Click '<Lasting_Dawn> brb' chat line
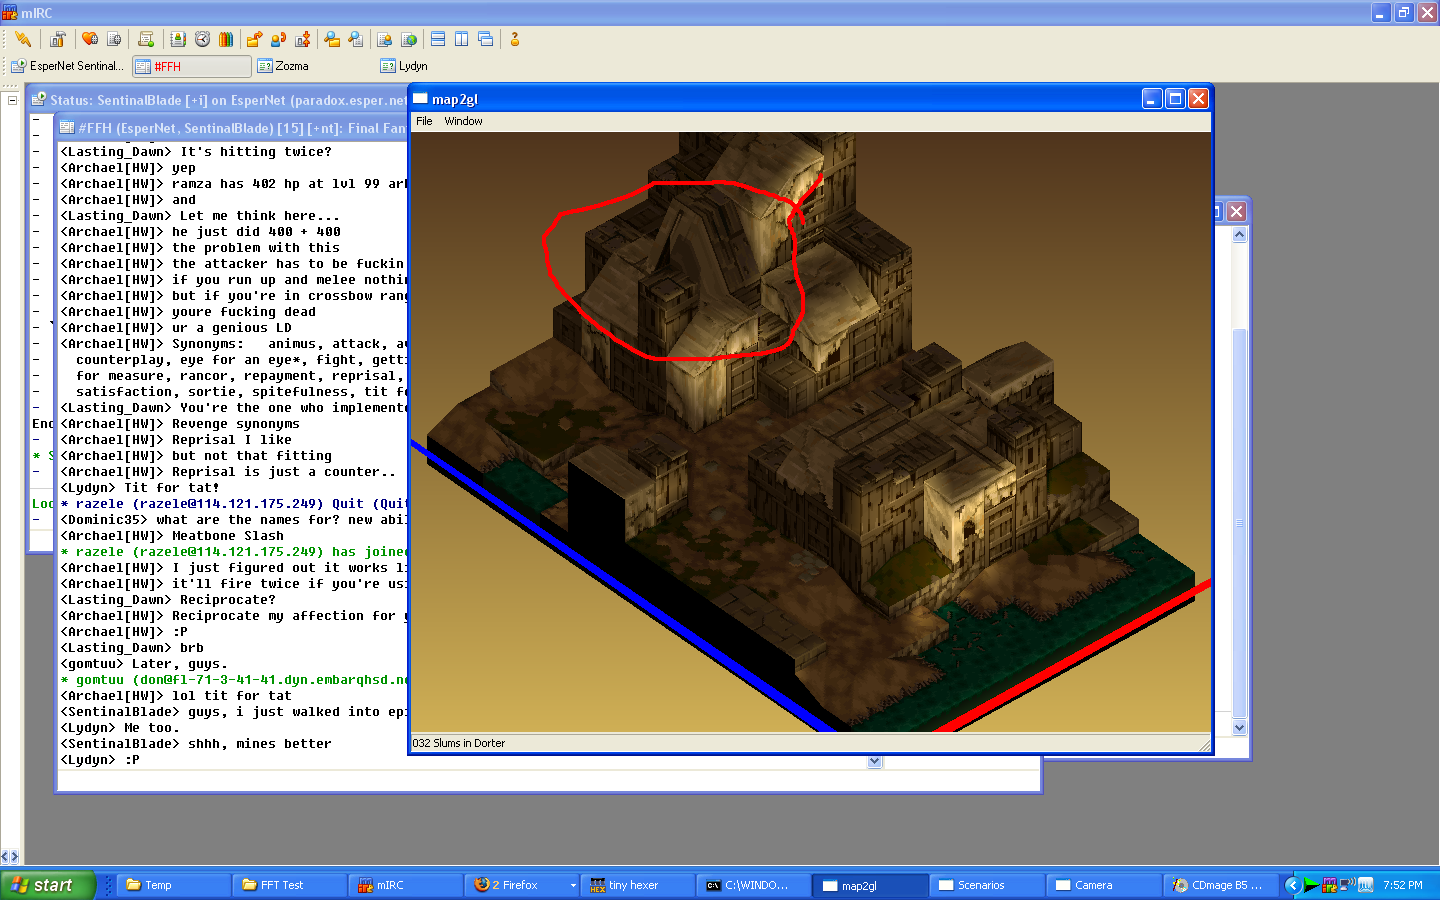 [x=132, y=648]
